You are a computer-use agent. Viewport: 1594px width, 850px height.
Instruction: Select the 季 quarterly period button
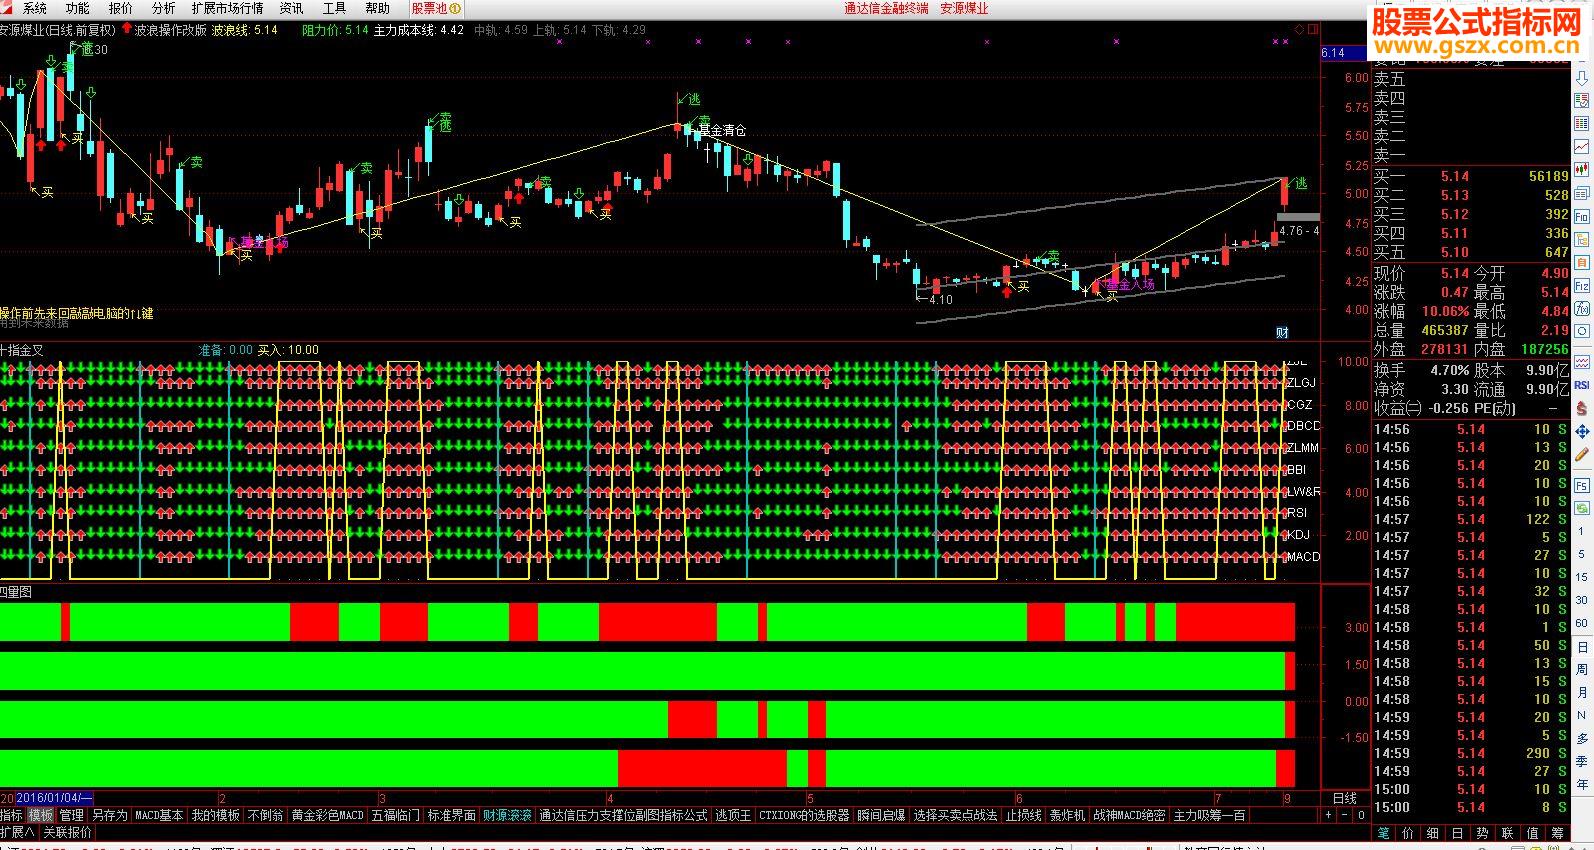[1582, 761]
